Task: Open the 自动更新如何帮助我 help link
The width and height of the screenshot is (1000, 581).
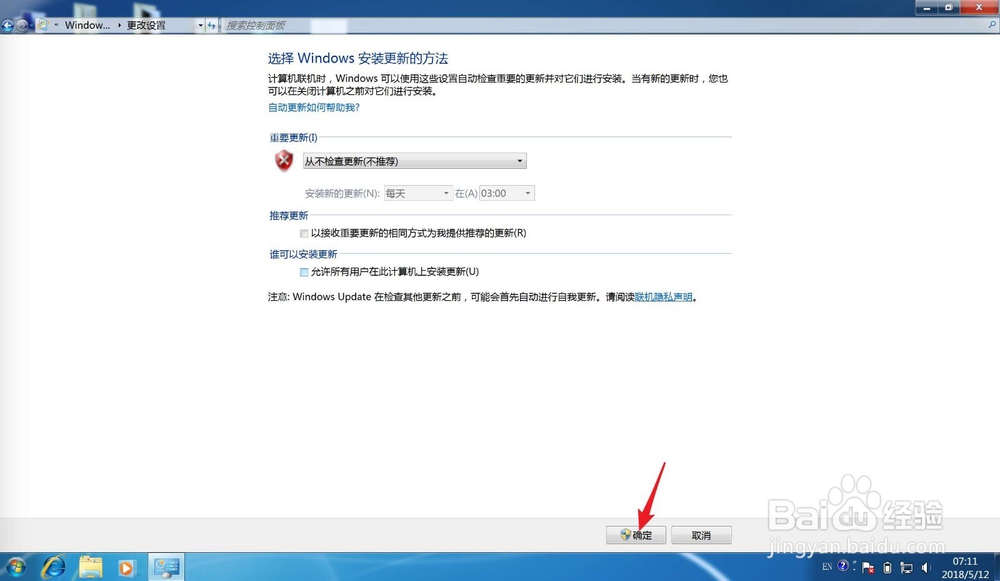Action: [312, 107]
